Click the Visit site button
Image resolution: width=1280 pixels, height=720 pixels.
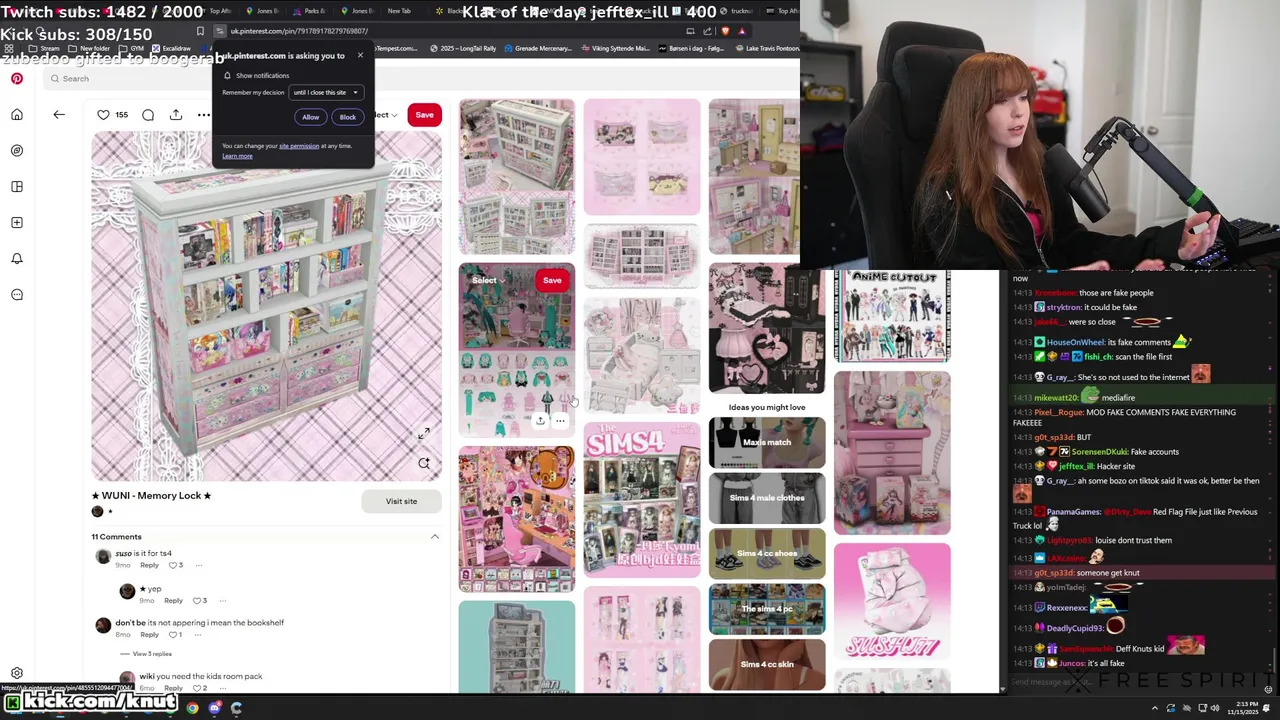pos(401,501)
